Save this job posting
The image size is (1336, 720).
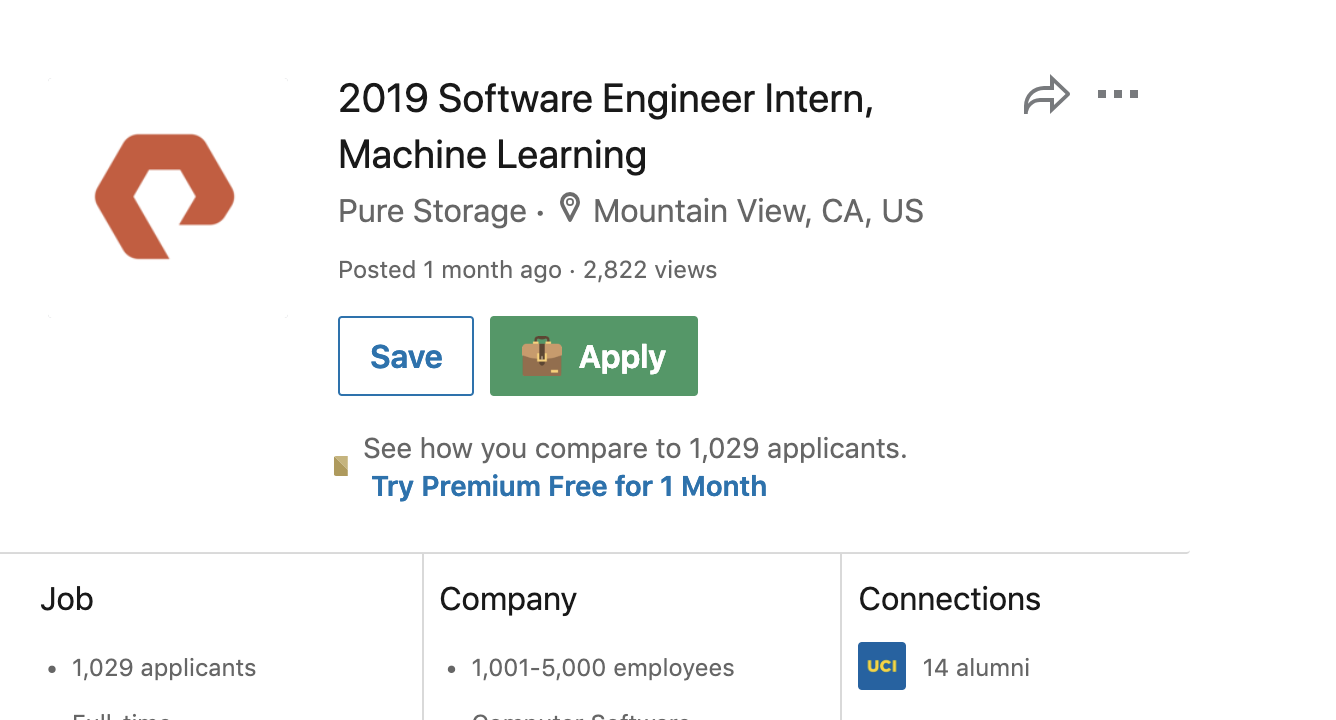point(405,356)
